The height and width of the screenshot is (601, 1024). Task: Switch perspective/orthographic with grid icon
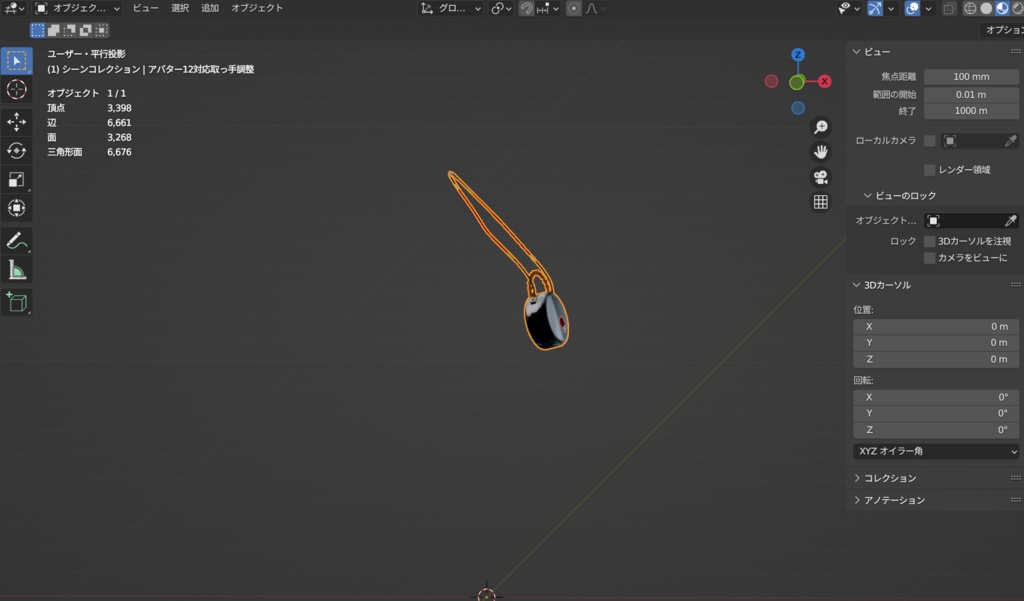(820, 202)
